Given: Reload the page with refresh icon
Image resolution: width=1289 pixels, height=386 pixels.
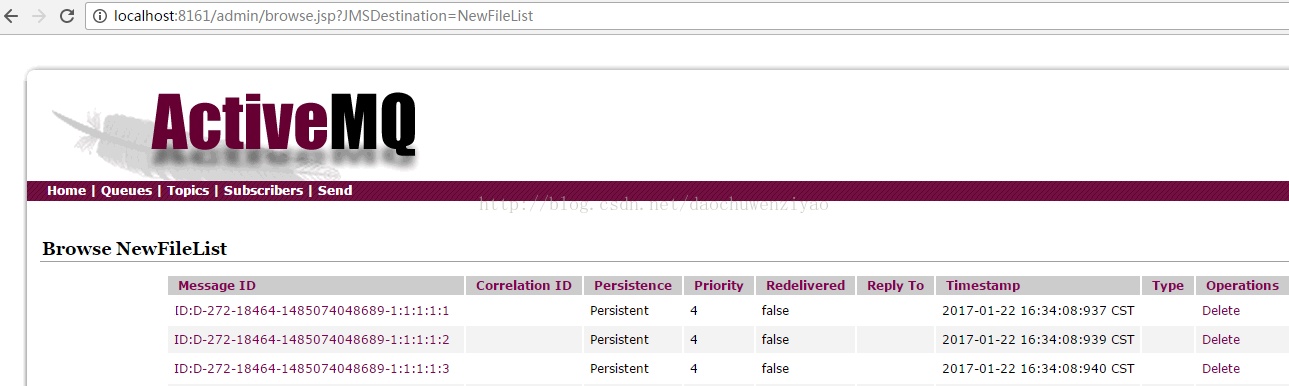Looking at the screenshot, I should click(68, 16).
